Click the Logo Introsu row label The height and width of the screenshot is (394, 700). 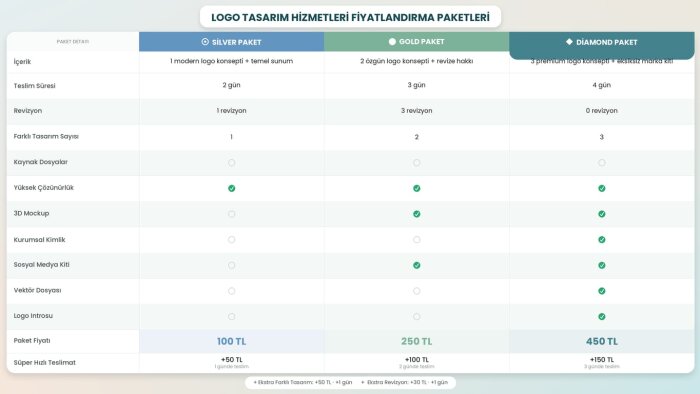point(33,316)
